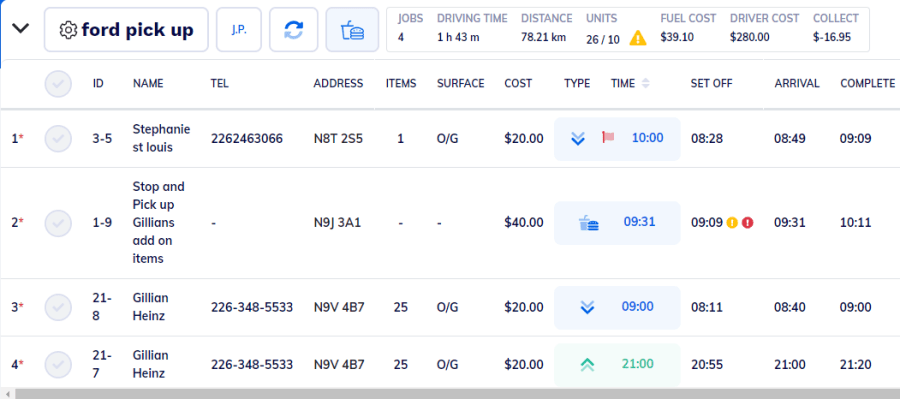This screenshot has width=900, height=399.
Task: Click the ID column header
Action: coord(98,84)
